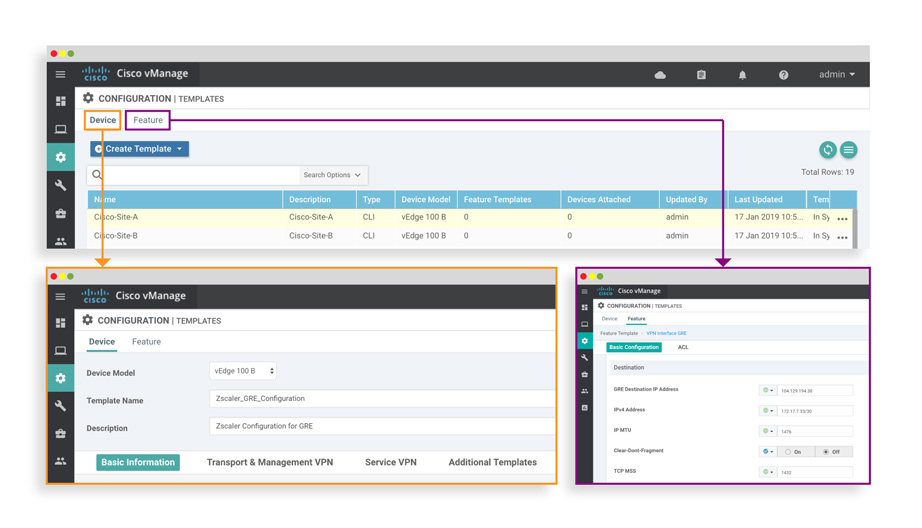
Task: Open scope dropdown beside Clear-Dont-Fragment
Action: pos(767,451)
